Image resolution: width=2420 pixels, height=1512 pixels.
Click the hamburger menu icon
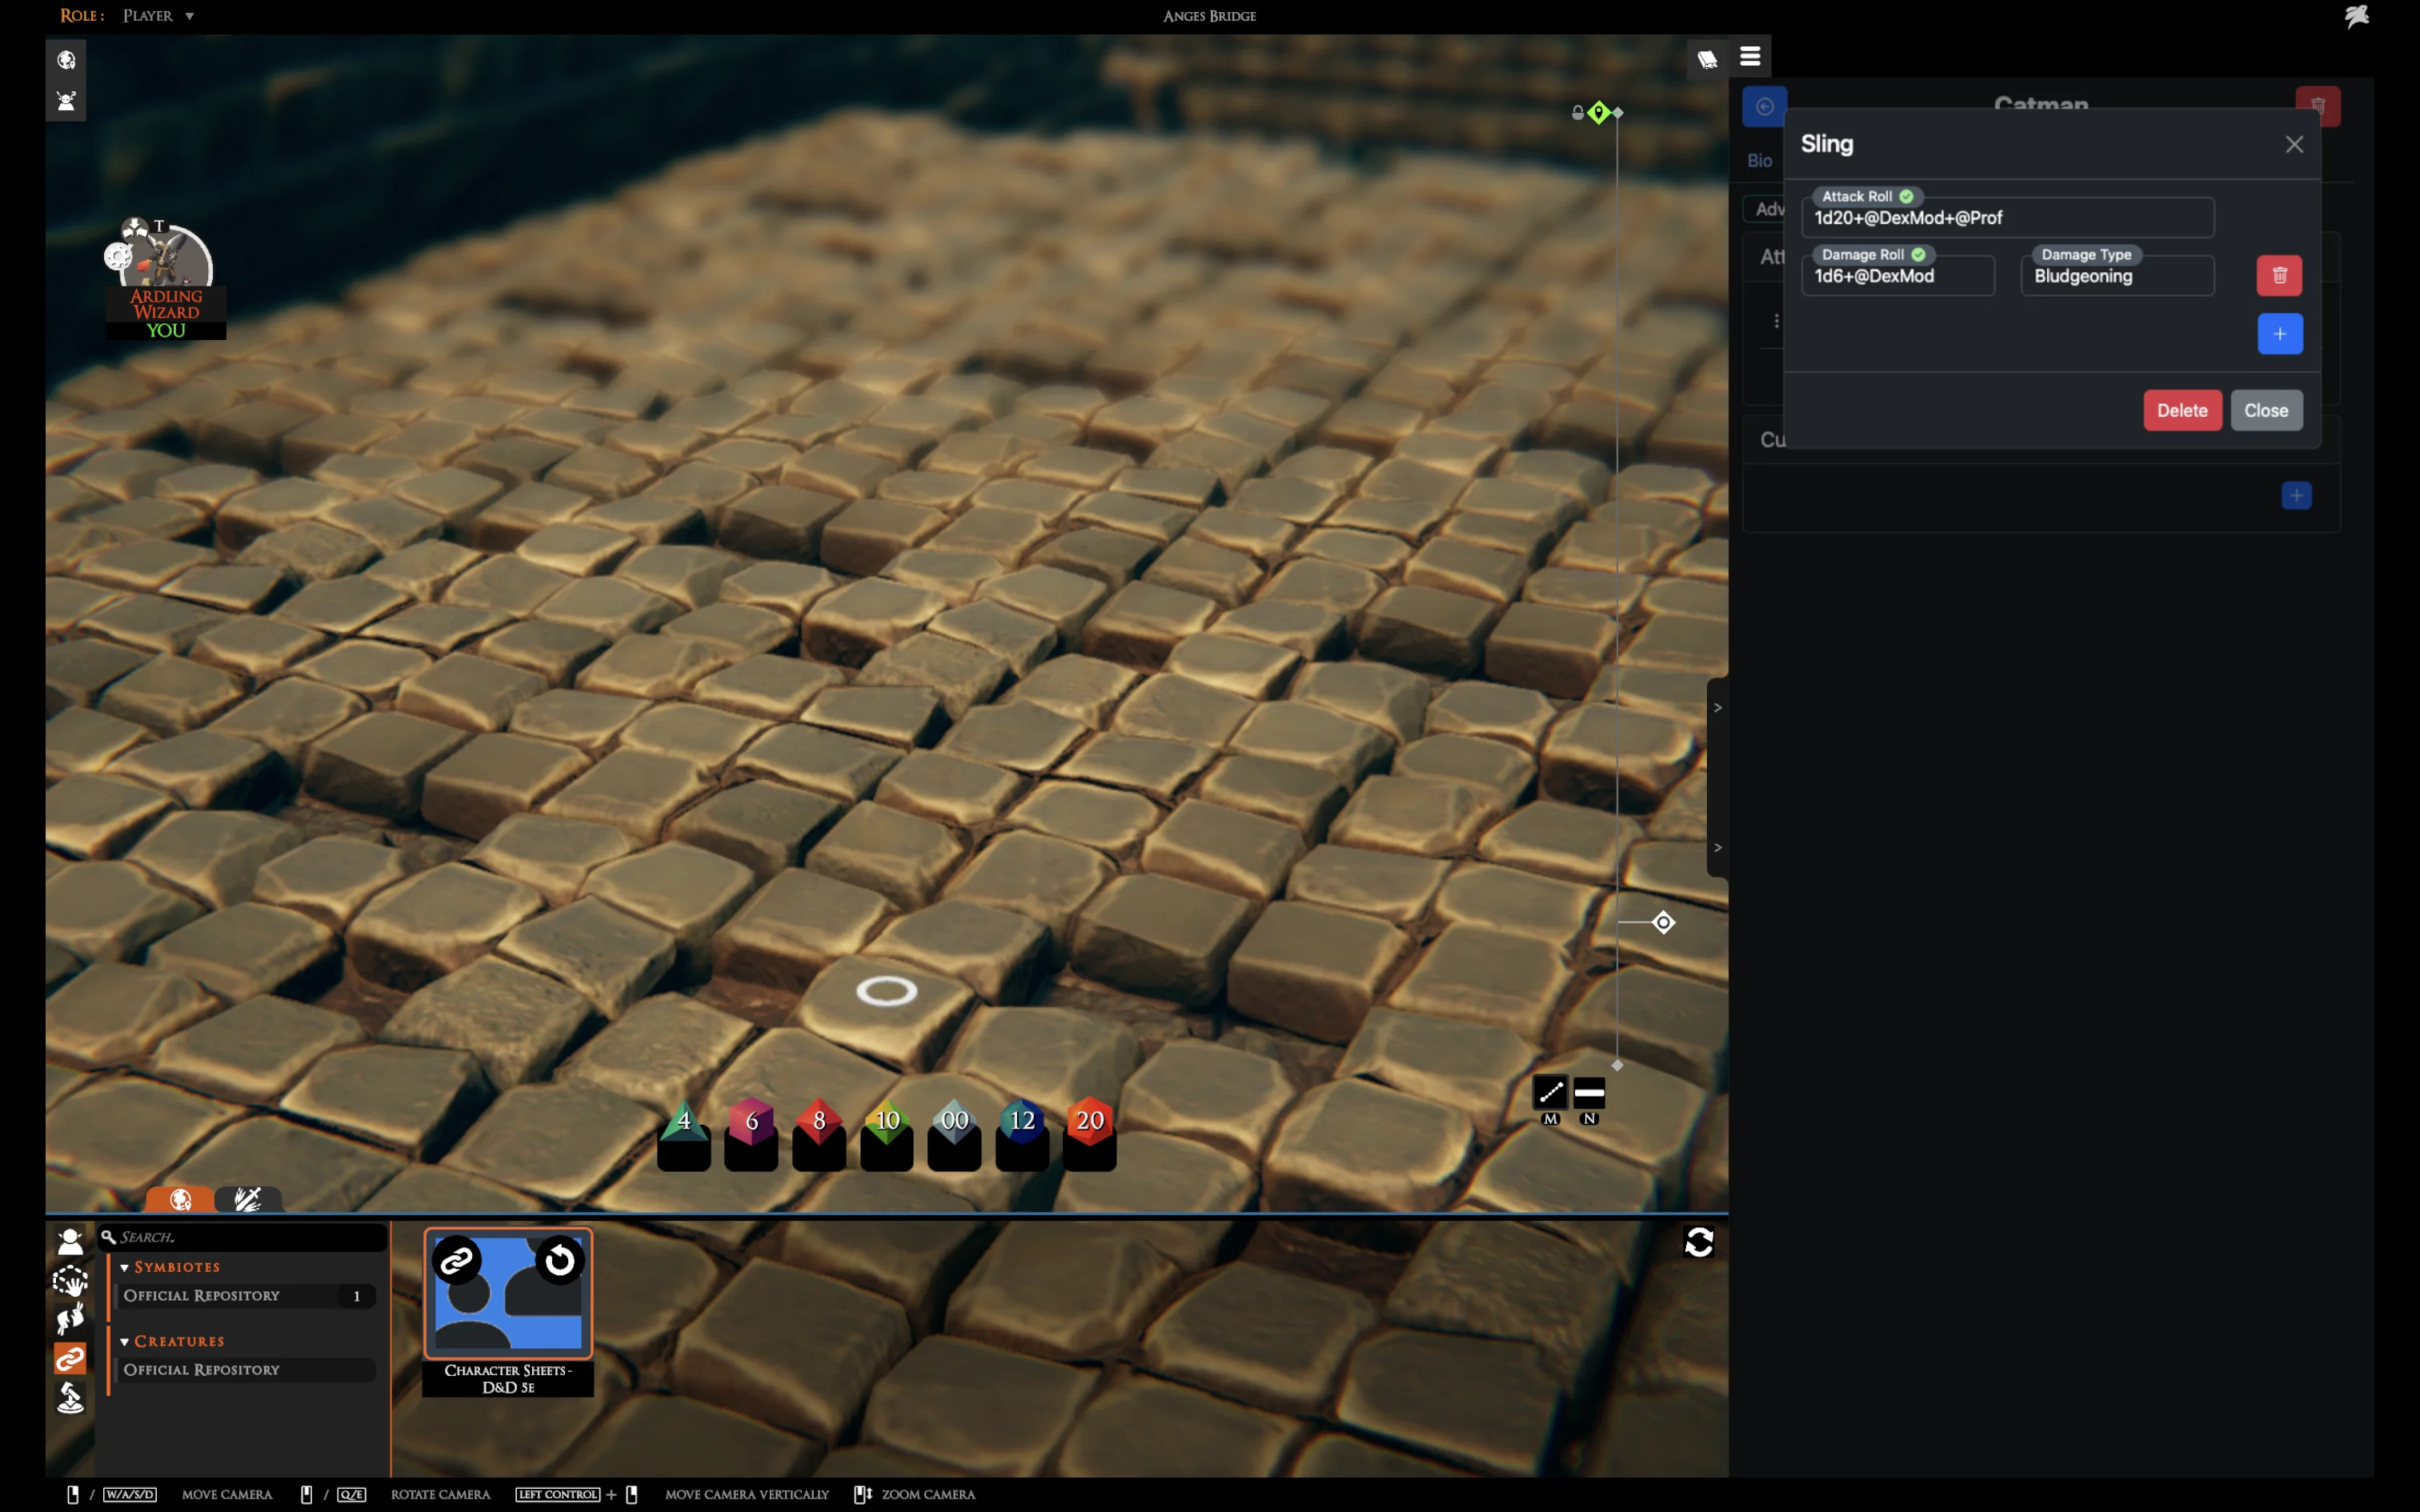pyautogui.click(x=1749, y=57)
